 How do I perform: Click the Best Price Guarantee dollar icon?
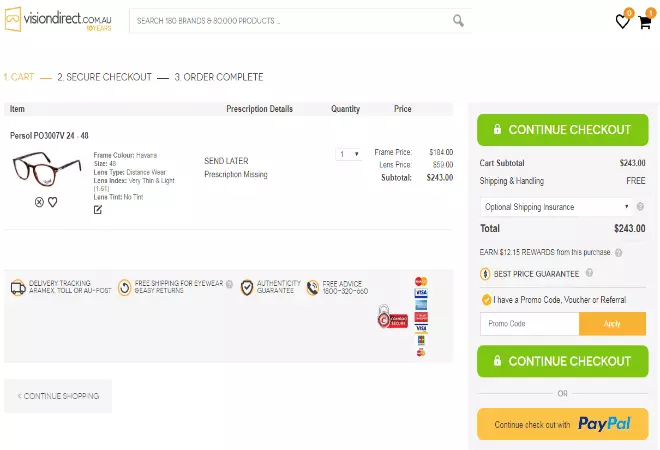485,274
